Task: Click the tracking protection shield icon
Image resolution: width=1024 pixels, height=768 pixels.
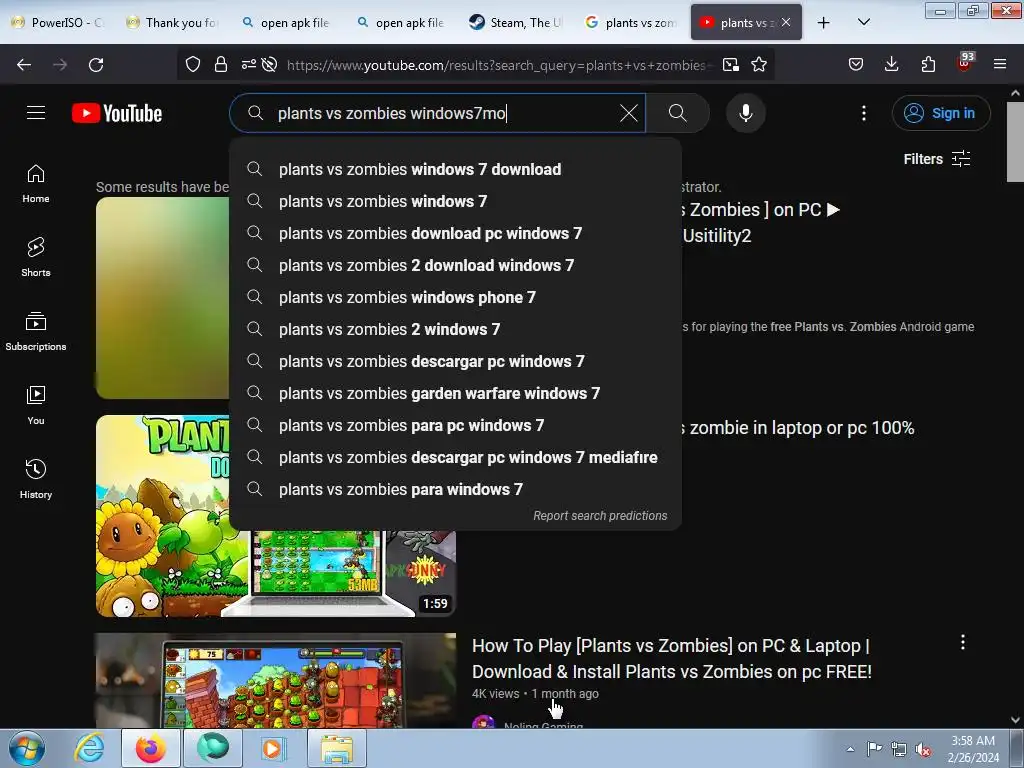Action: [x=193, y=64]
